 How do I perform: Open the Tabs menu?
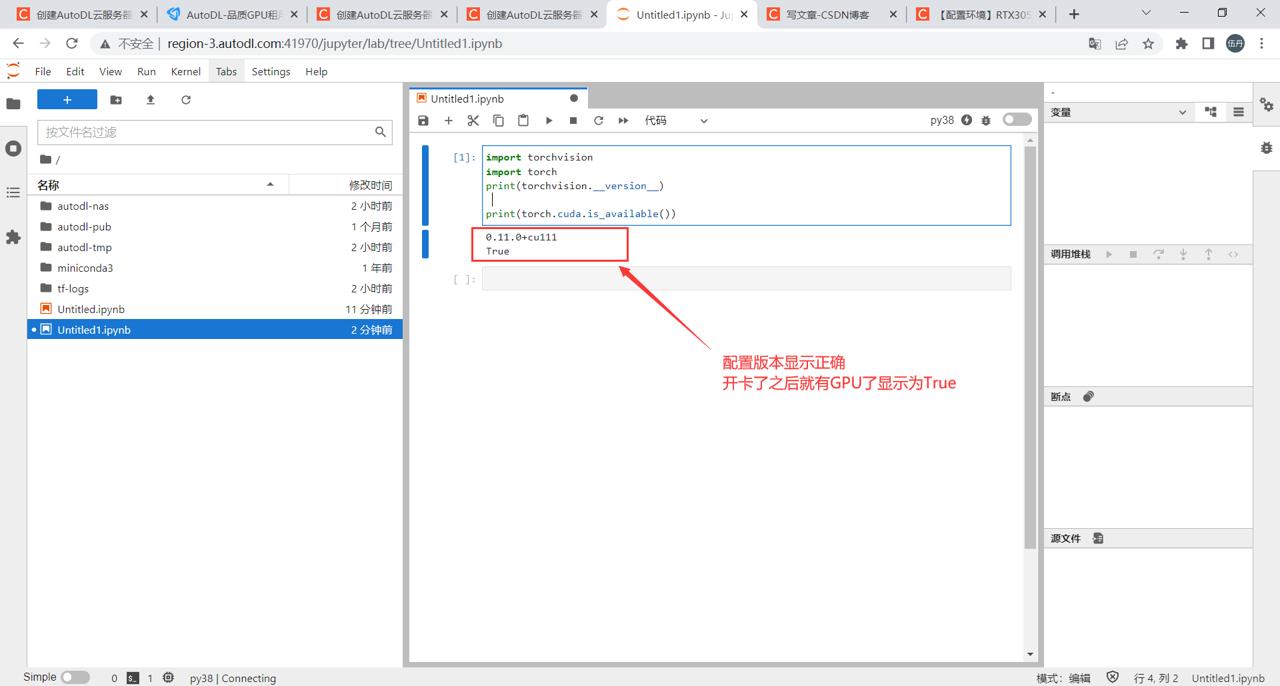(x=227, y=72)
